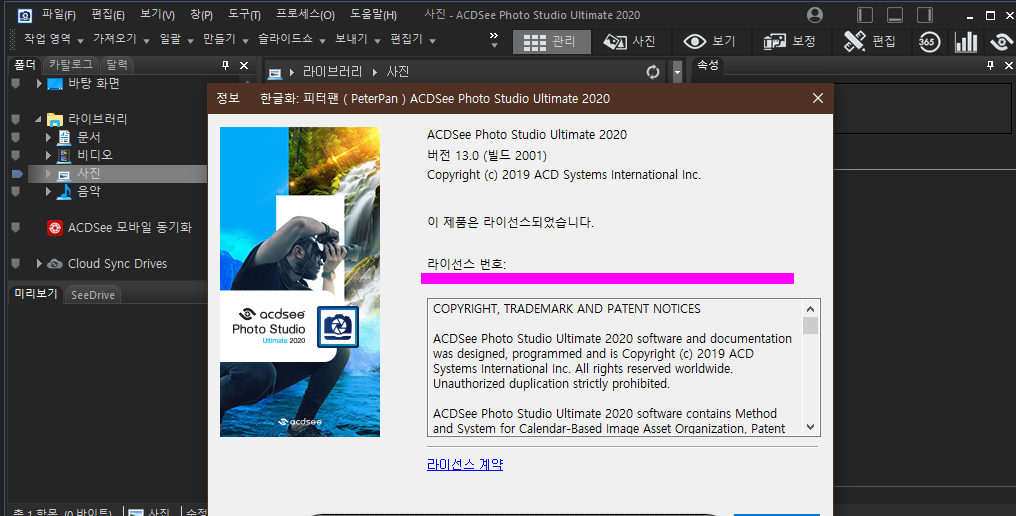Toggle easy-select marker beside 비디오
Image resolution: width=1016 pixels, height=516 pixels.
tap(16, 156)
